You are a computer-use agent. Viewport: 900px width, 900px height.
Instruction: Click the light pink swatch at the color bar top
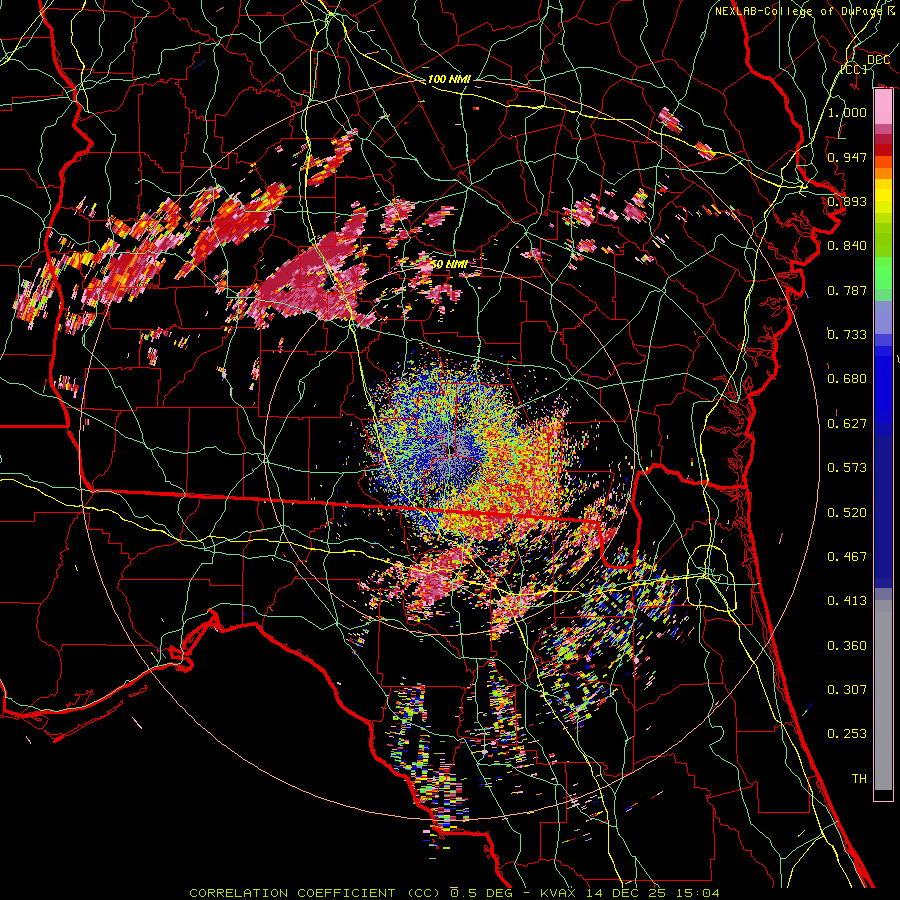tap(883, 107)
